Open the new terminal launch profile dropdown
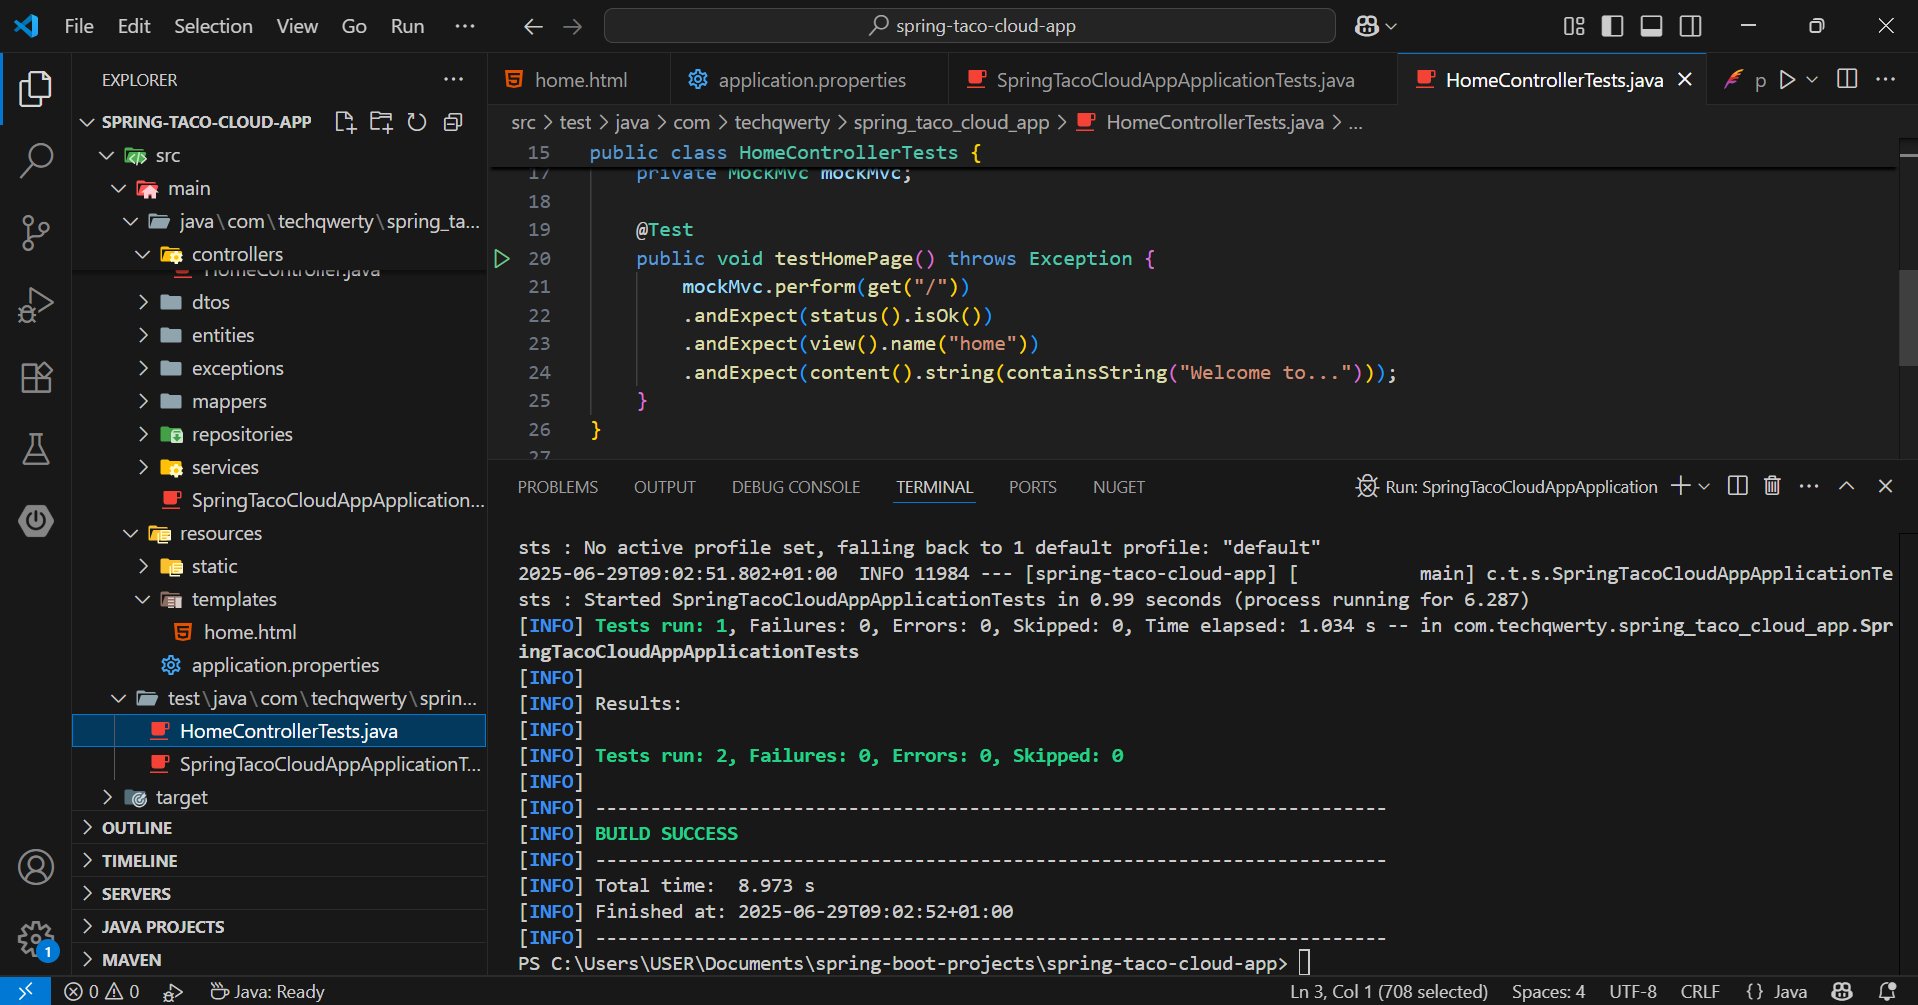The height and width of the screenshot is (1005, 1918). [x=1705, y=486]
